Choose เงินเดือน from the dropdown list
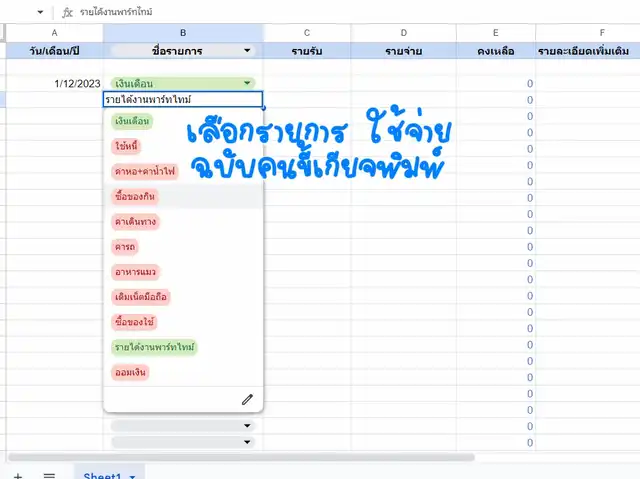 132,121
